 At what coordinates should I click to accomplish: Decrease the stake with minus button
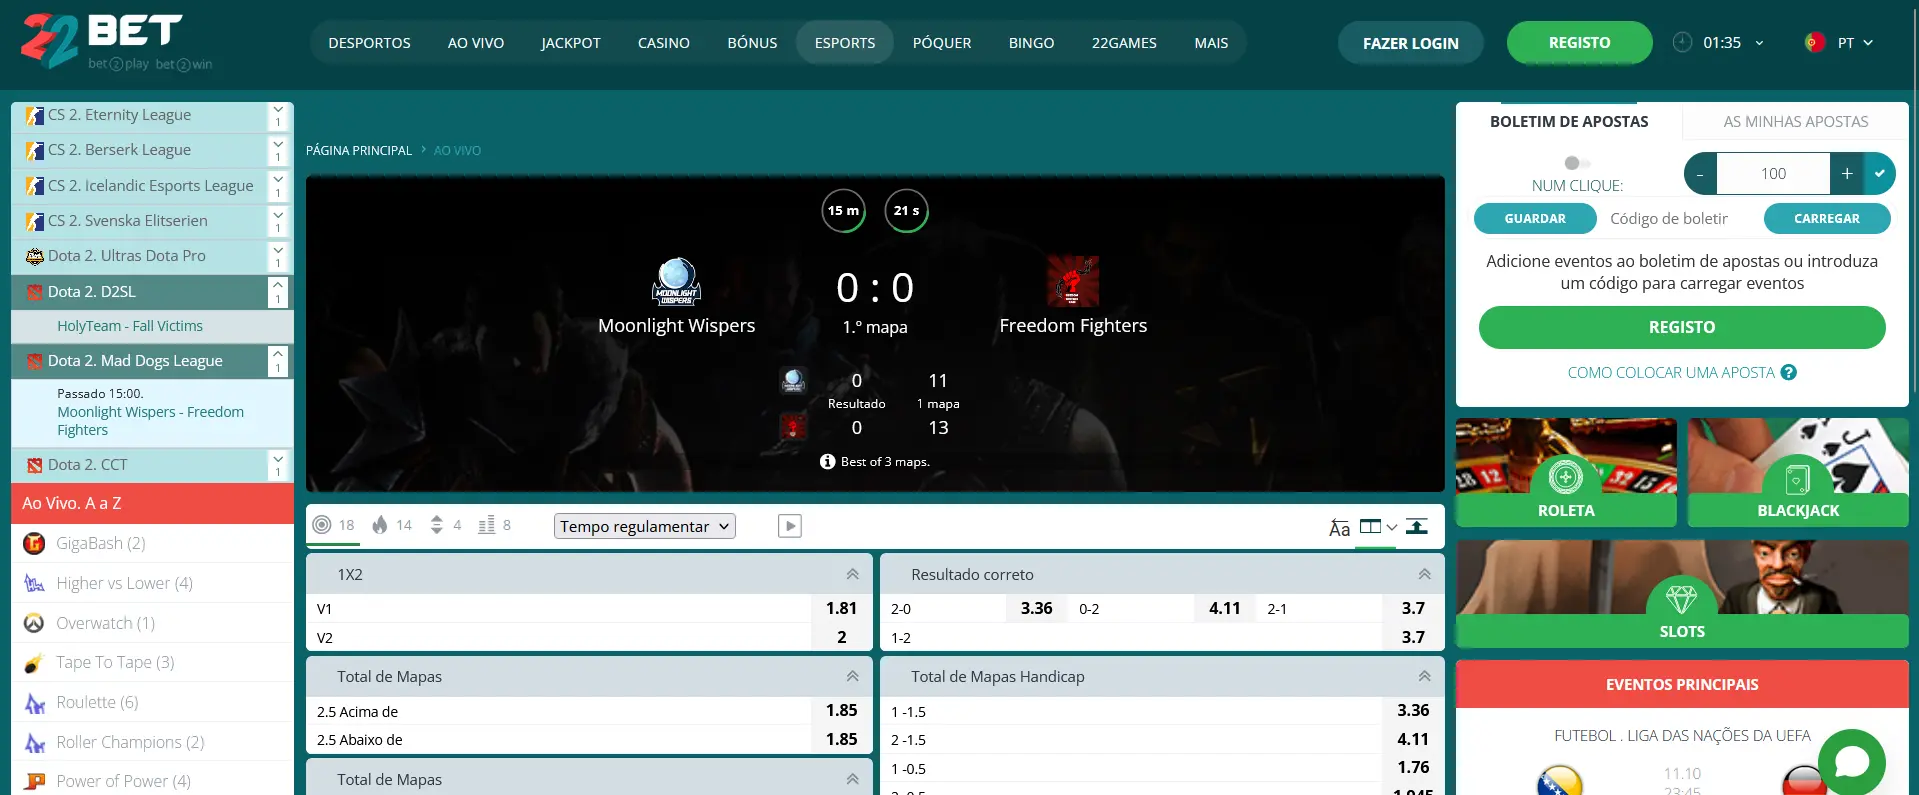point(1700,173)
